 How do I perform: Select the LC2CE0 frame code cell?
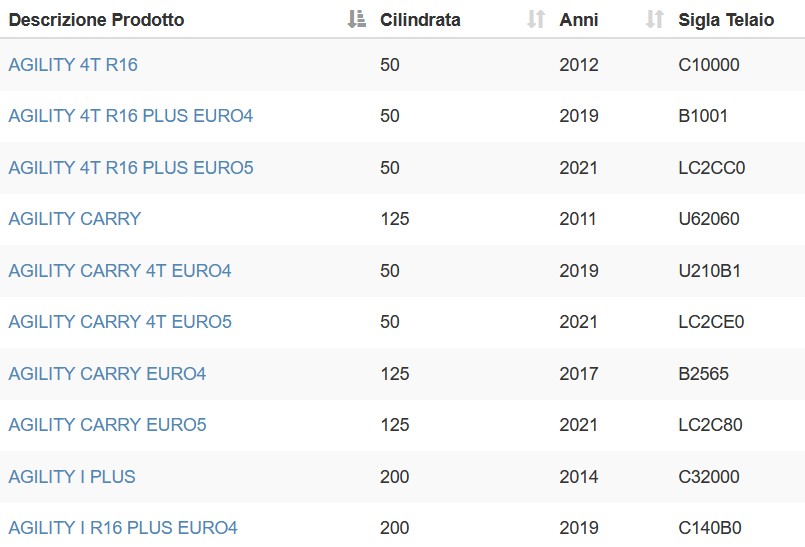tap(711, 322)
